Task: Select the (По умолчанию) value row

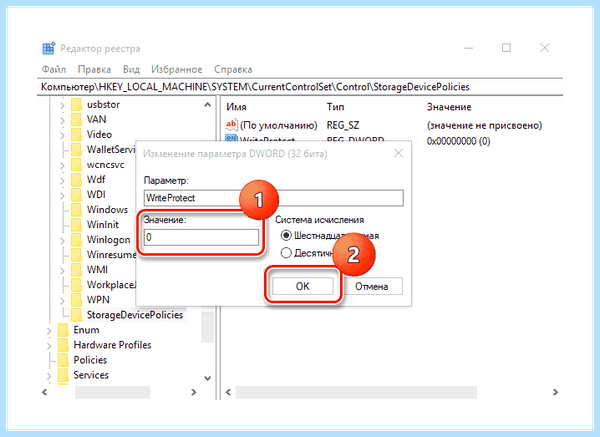Action: [384, 125]
